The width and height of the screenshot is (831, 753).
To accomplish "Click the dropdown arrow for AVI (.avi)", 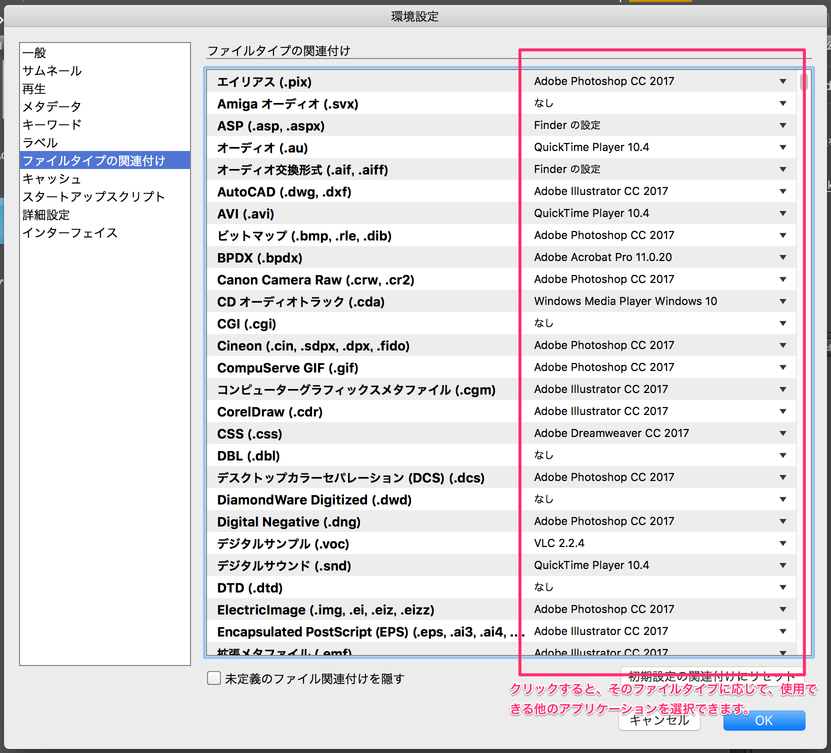I will (x=783, y=213).
